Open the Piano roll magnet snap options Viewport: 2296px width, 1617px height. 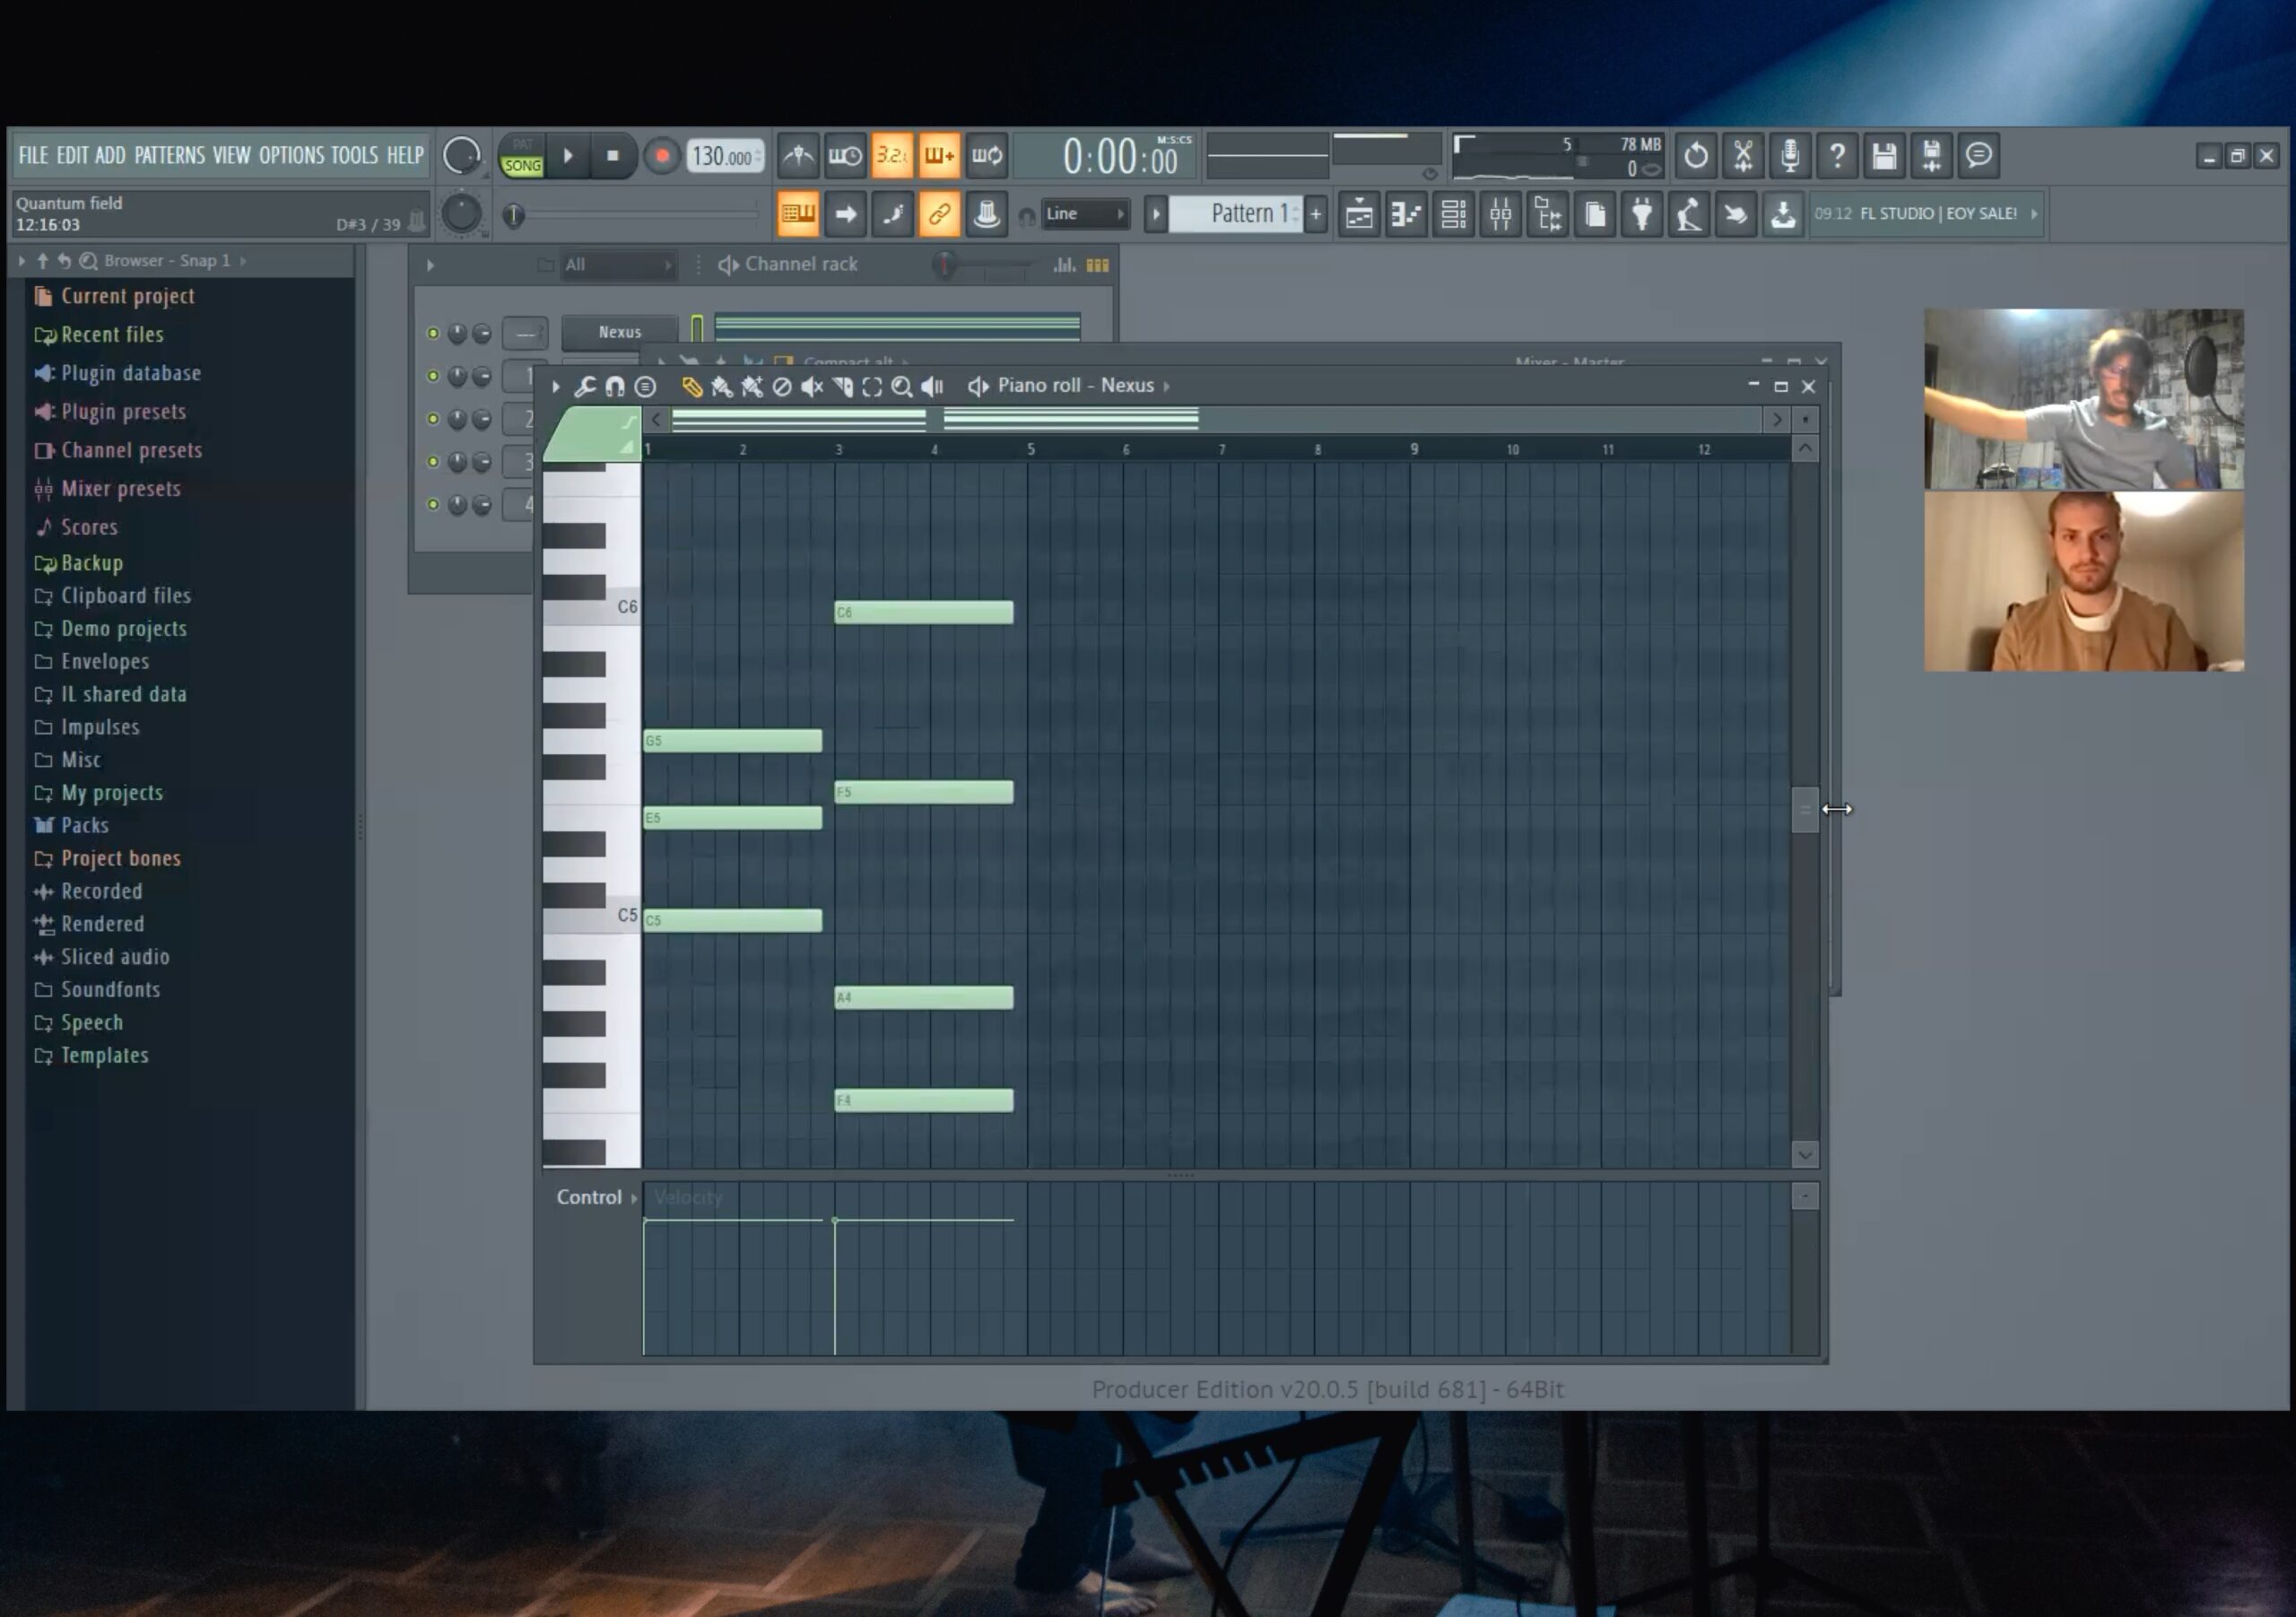click(x=615, y=387)
